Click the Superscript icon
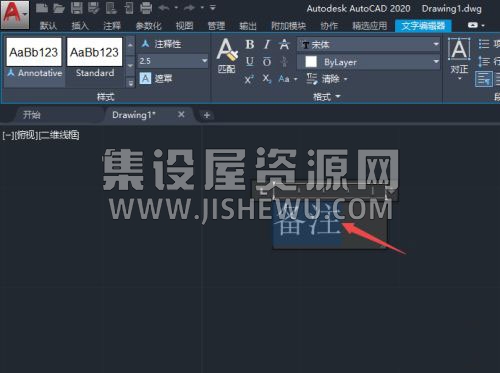500x373 pixels. click(249, 79)
